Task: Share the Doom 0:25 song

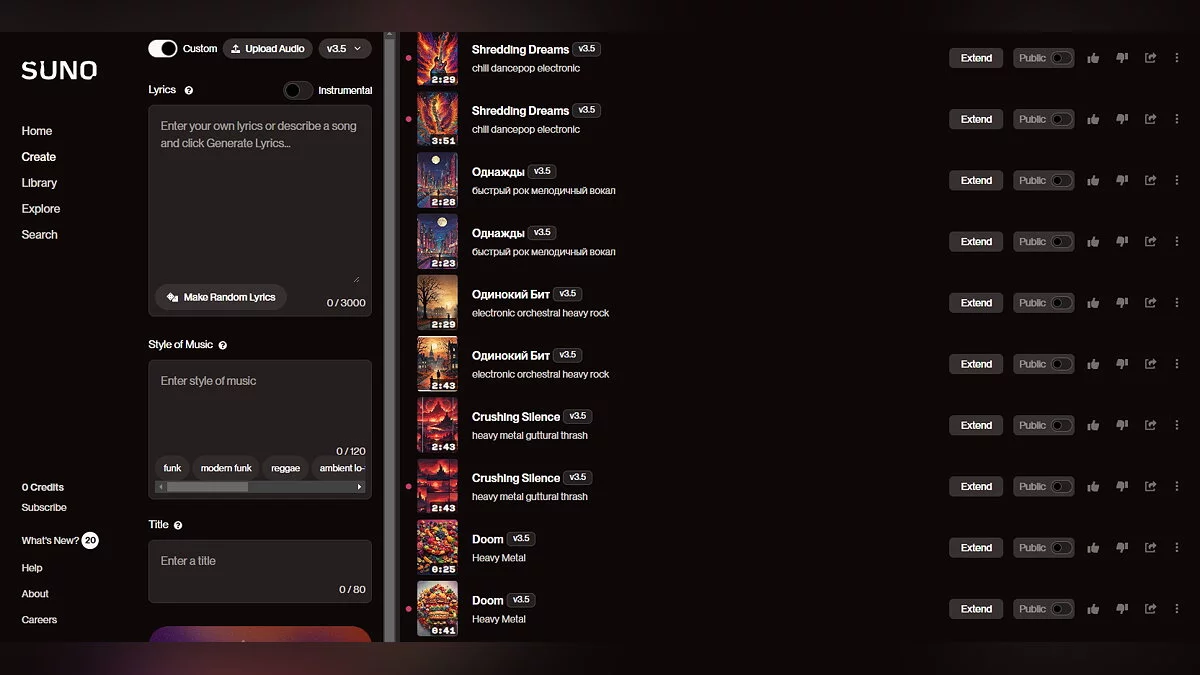Action: coord(1150,547)
